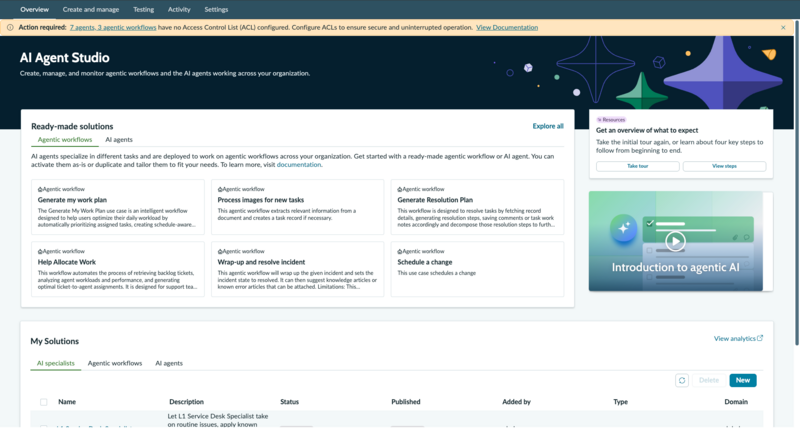Screen dimensions: 800x428
Task: Click the info icon in Action required banner
Action: (x=10, y=28)
